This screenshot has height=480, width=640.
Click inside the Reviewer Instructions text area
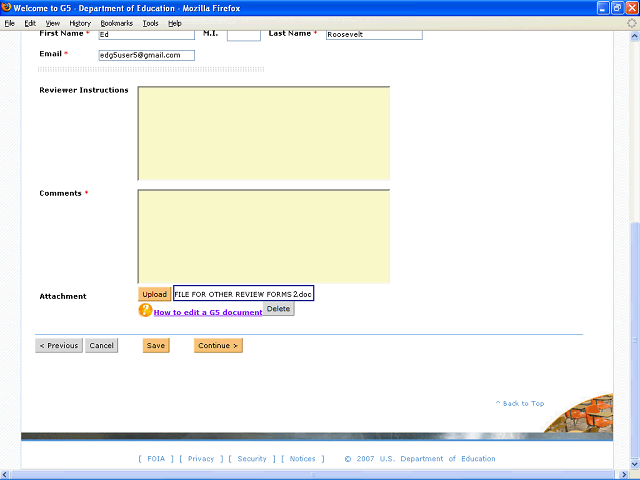(264, 133)
